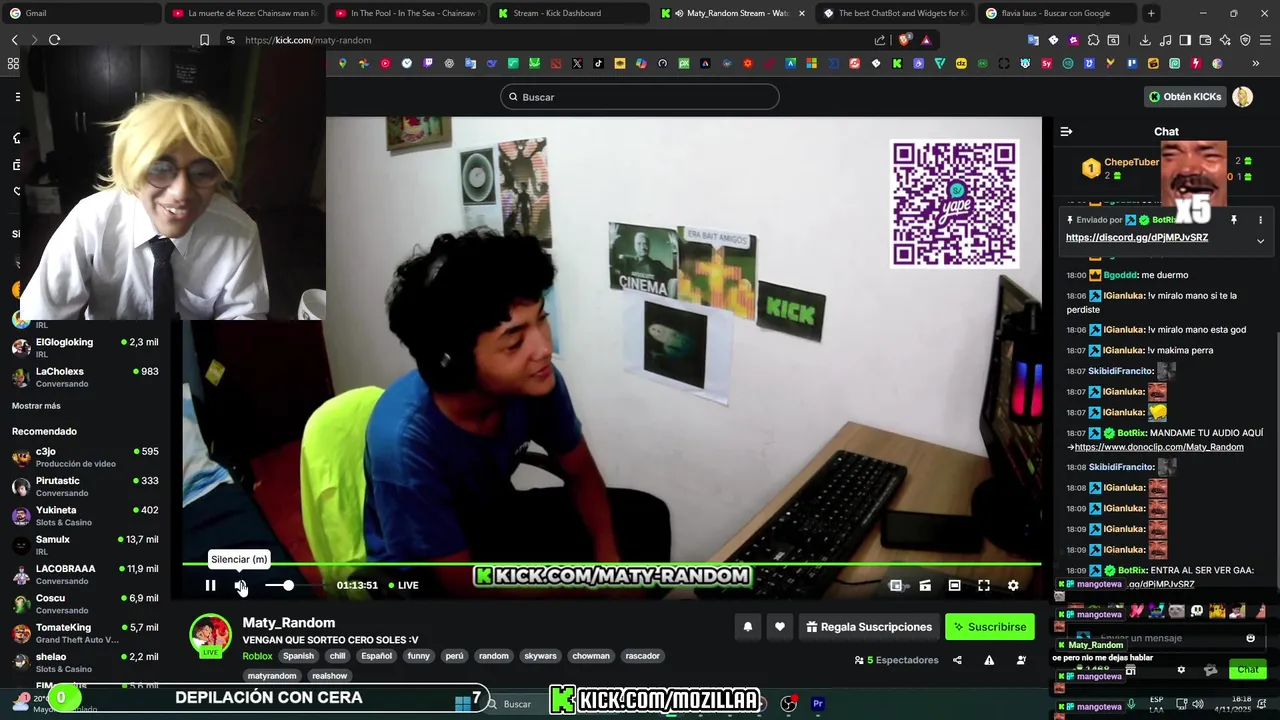Open Brave Shields lion icon
This screenshot has width=1280, height=720.
pos(905,40)
